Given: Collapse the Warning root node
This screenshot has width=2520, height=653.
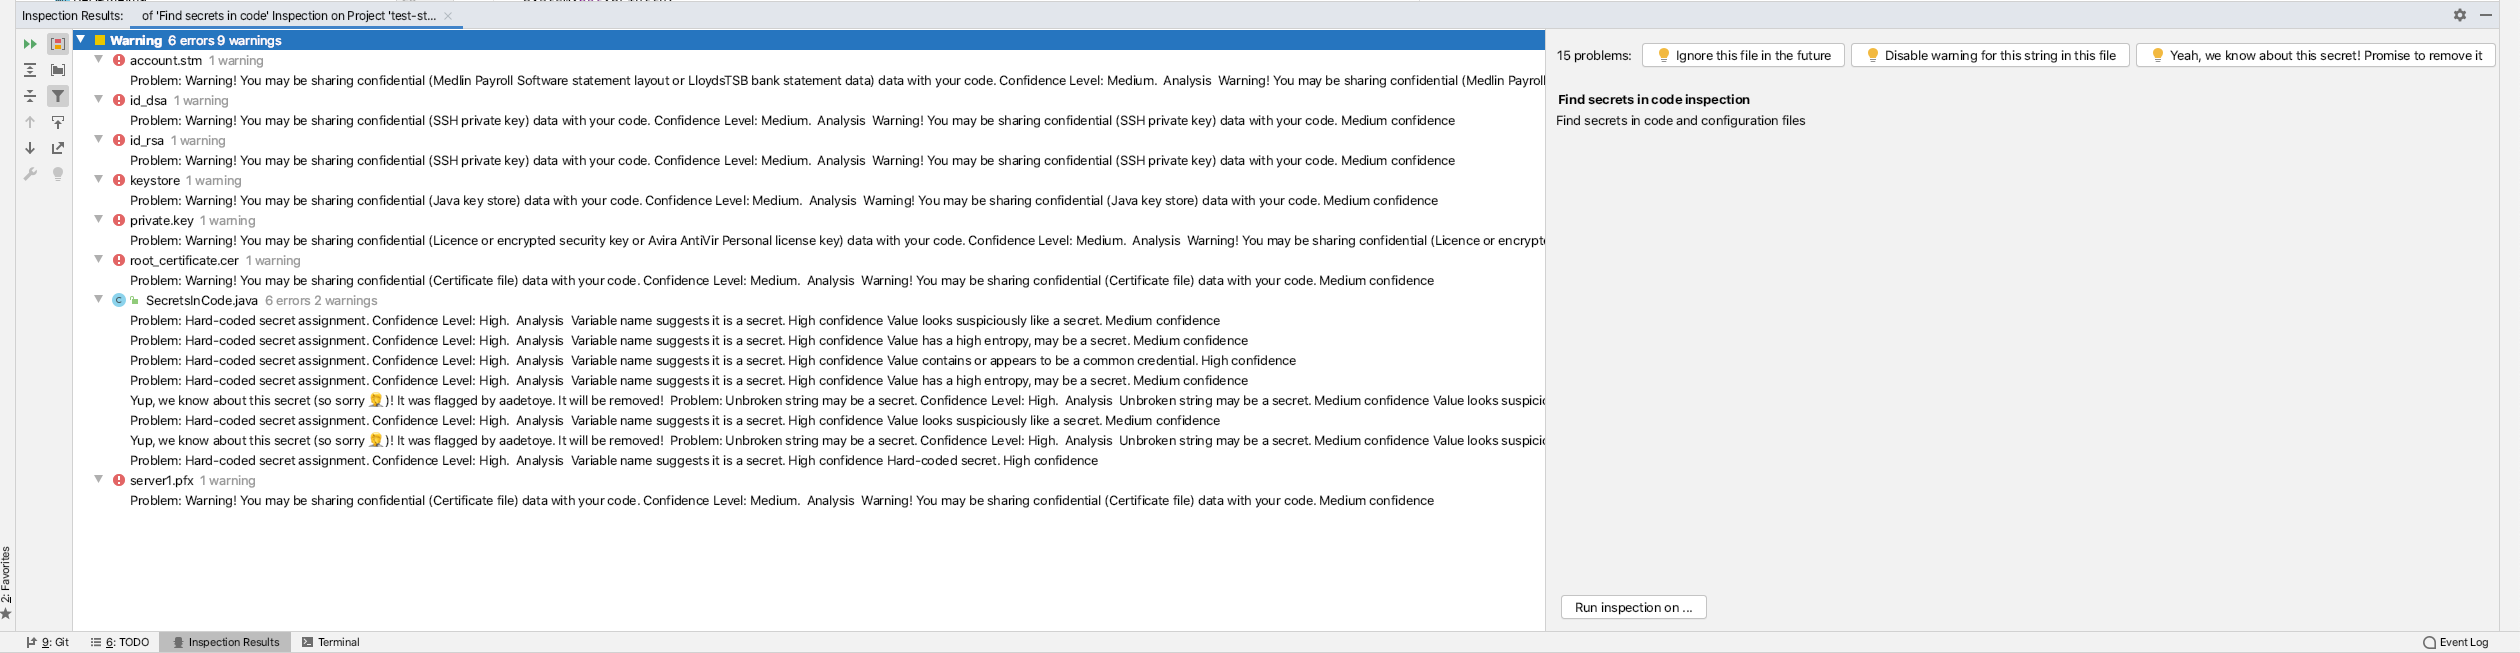Looking at the screenshot, I should (x=81, y=40).
